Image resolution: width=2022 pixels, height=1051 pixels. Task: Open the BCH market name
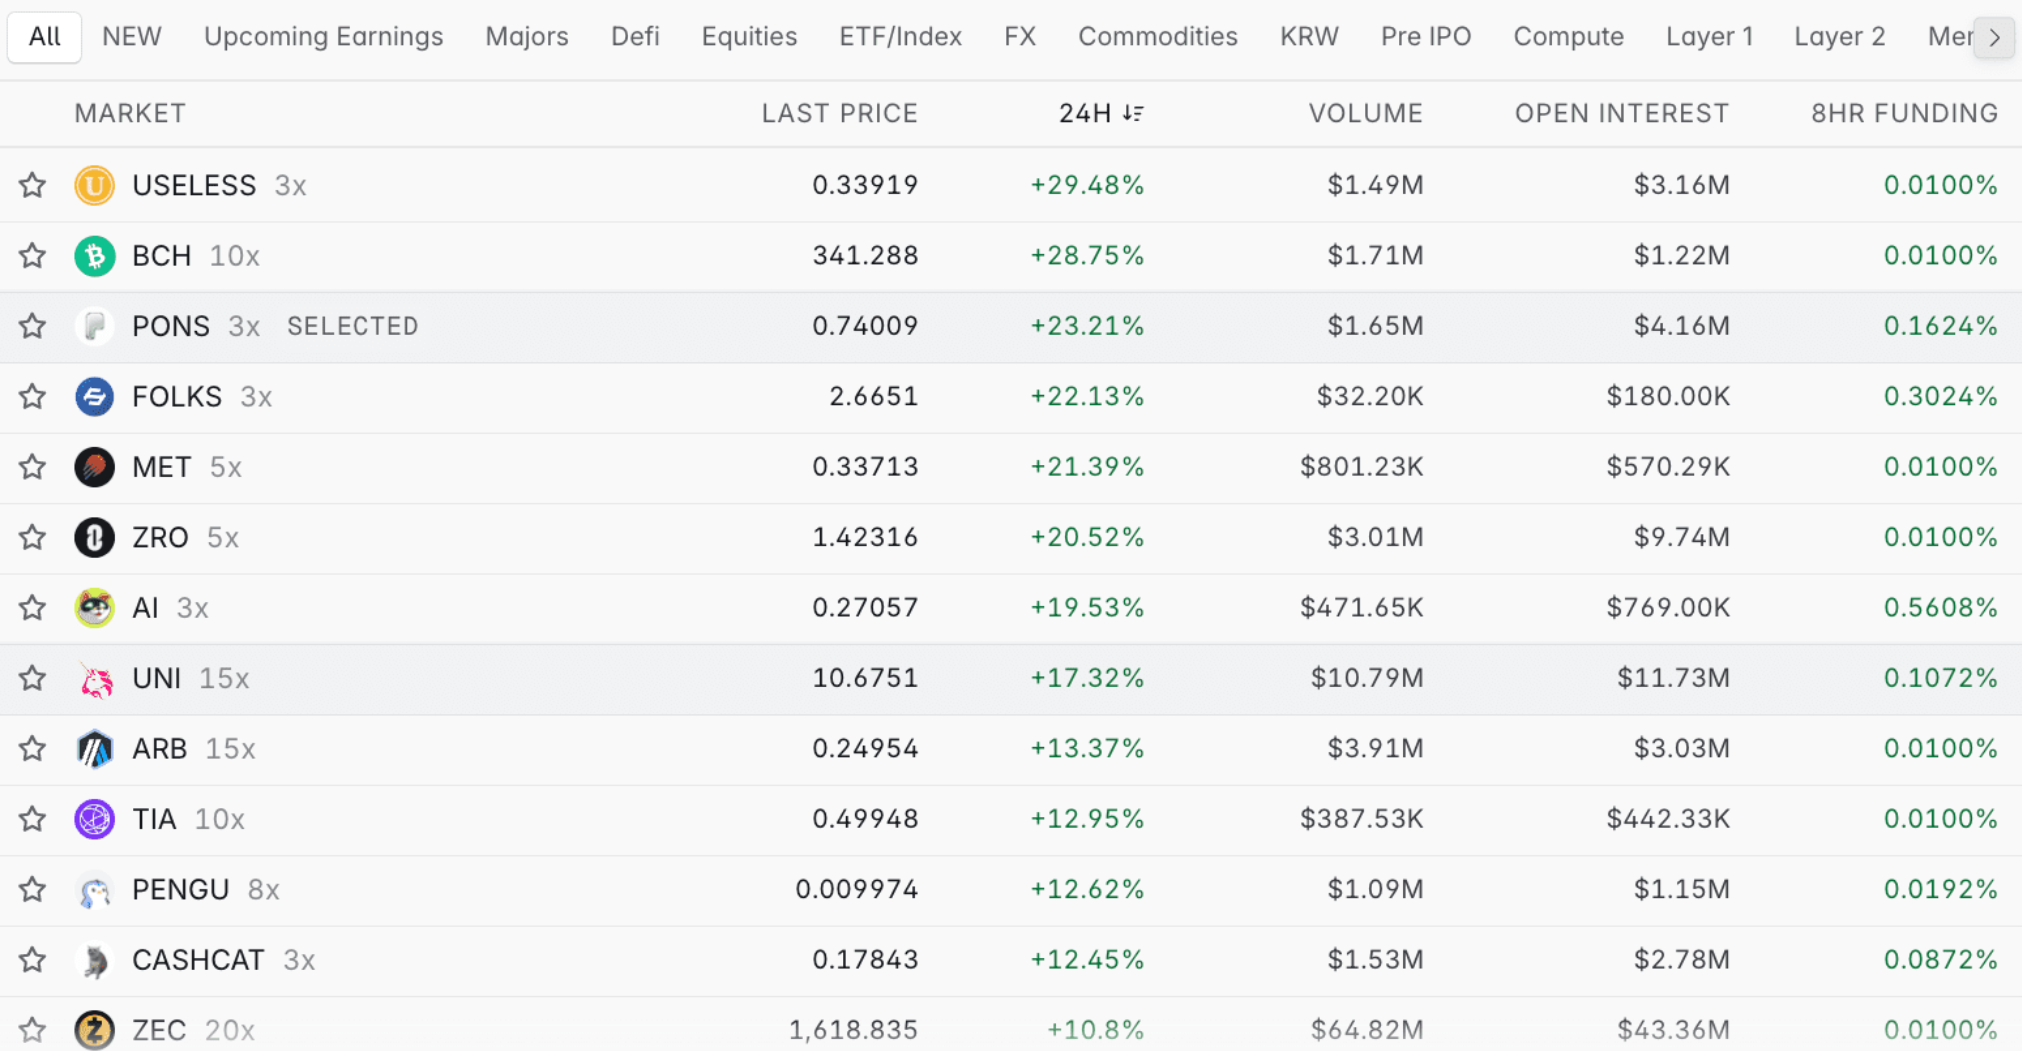pyautogui.click(x=161, y=256)
